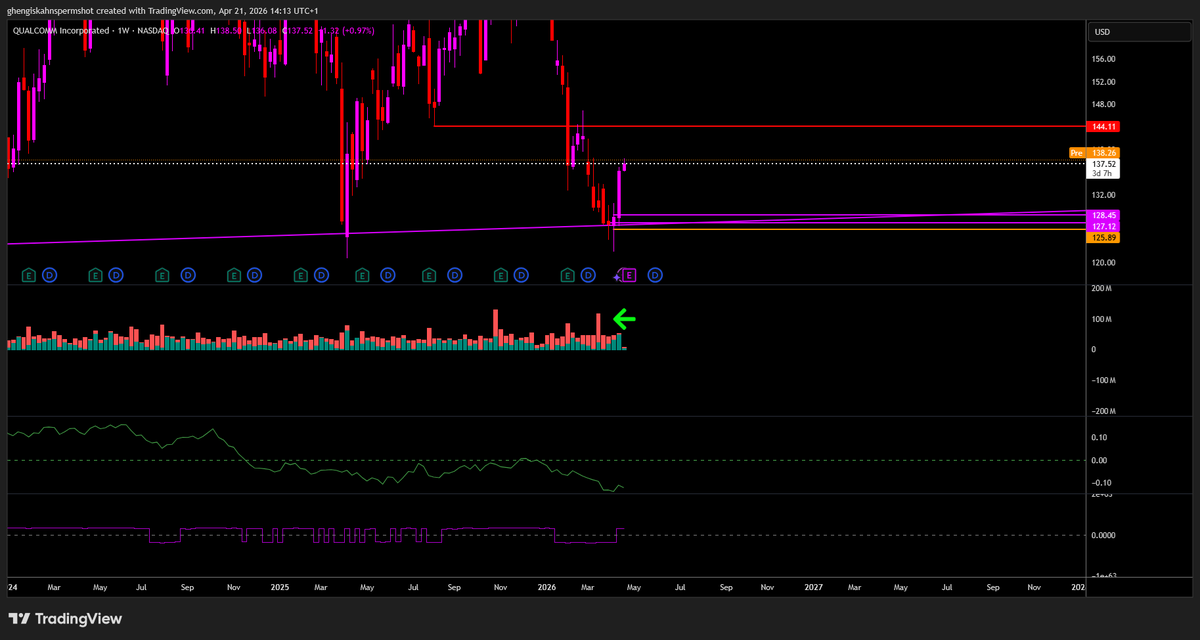Click the orange Pre-market 138.26 label
This screenshot has height=640, width=1200.
(x=1094, y=152)
